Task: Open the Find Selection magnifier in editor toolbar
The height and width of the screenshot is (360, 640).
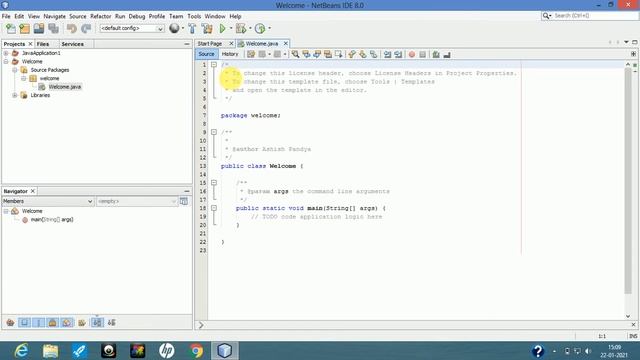Action: pos(295,54)
